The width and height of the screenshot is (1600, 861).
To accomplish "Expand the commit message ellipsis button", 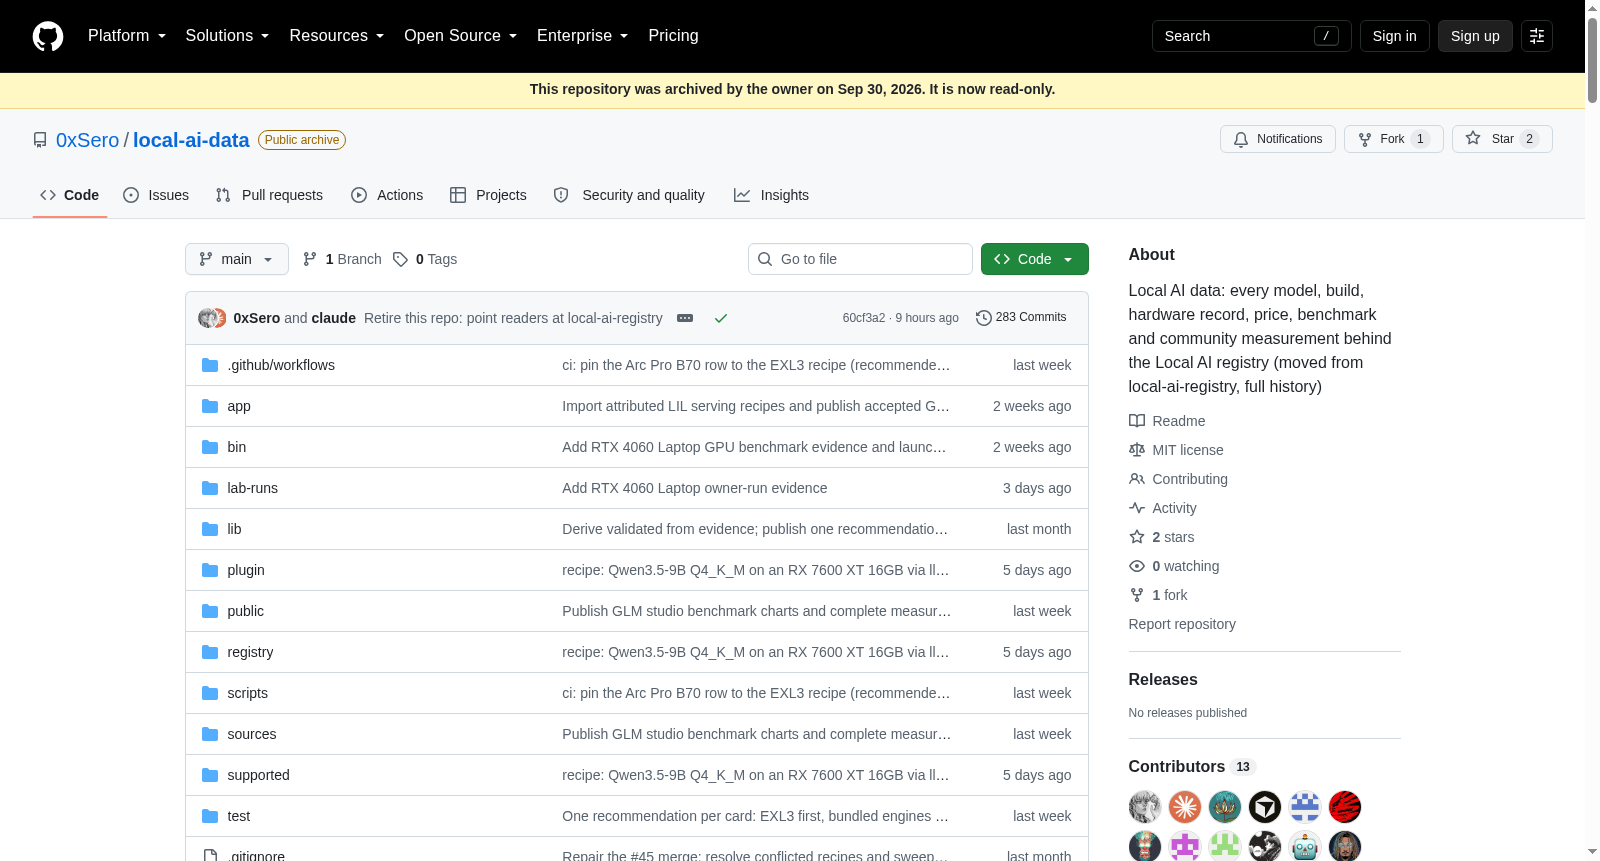I will 685,318.
